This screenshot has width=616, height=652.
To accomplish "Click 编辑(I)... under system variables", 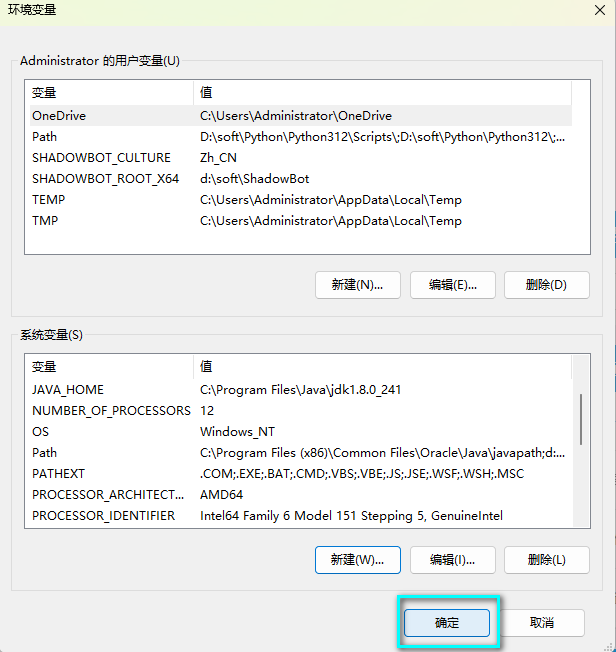I will 453,560.
